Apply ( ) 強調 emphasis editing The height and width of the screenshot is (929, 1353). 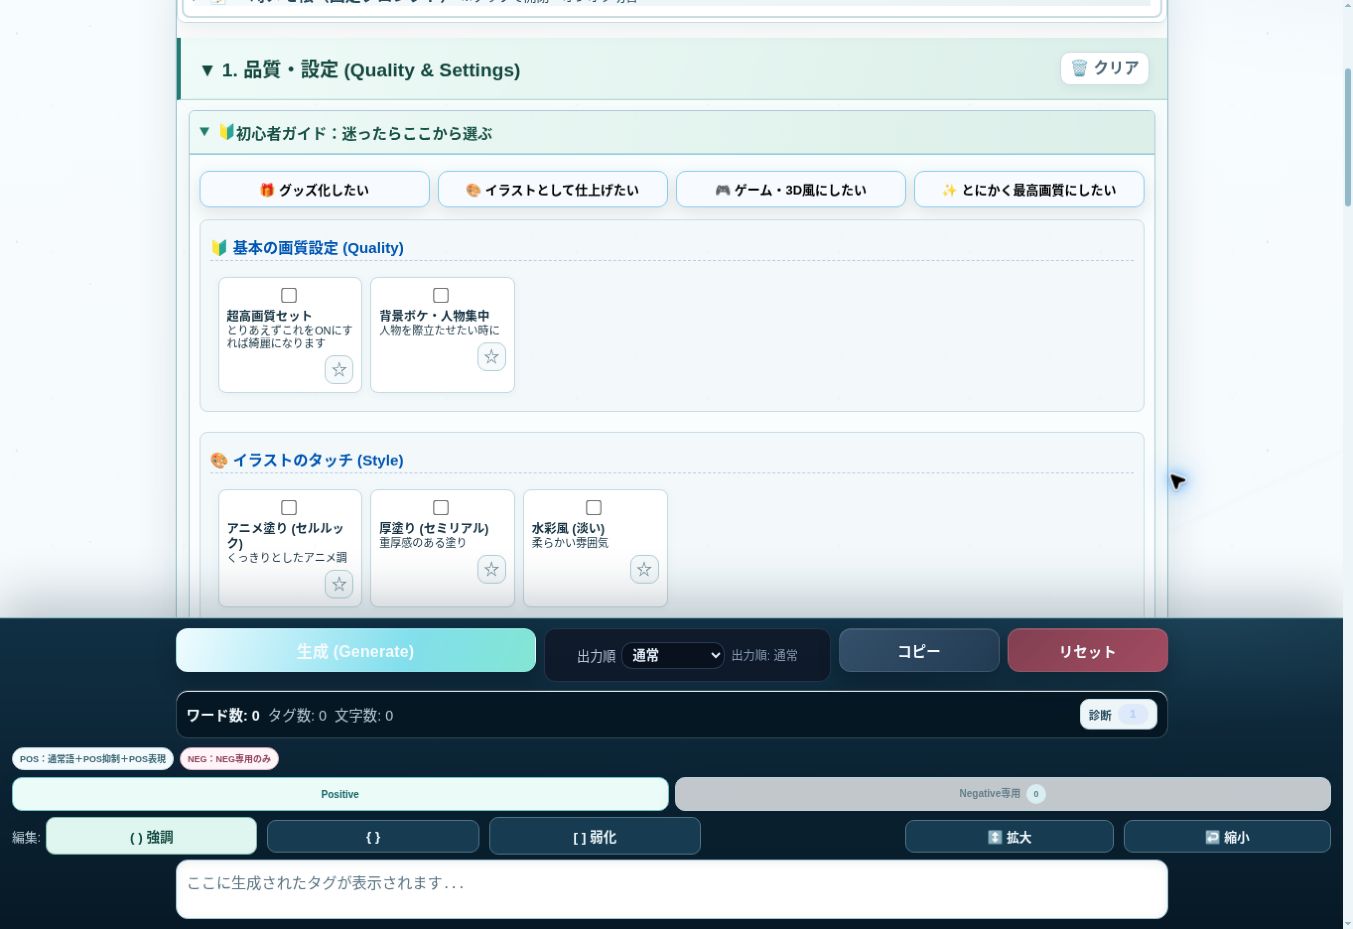click(152, 836)
